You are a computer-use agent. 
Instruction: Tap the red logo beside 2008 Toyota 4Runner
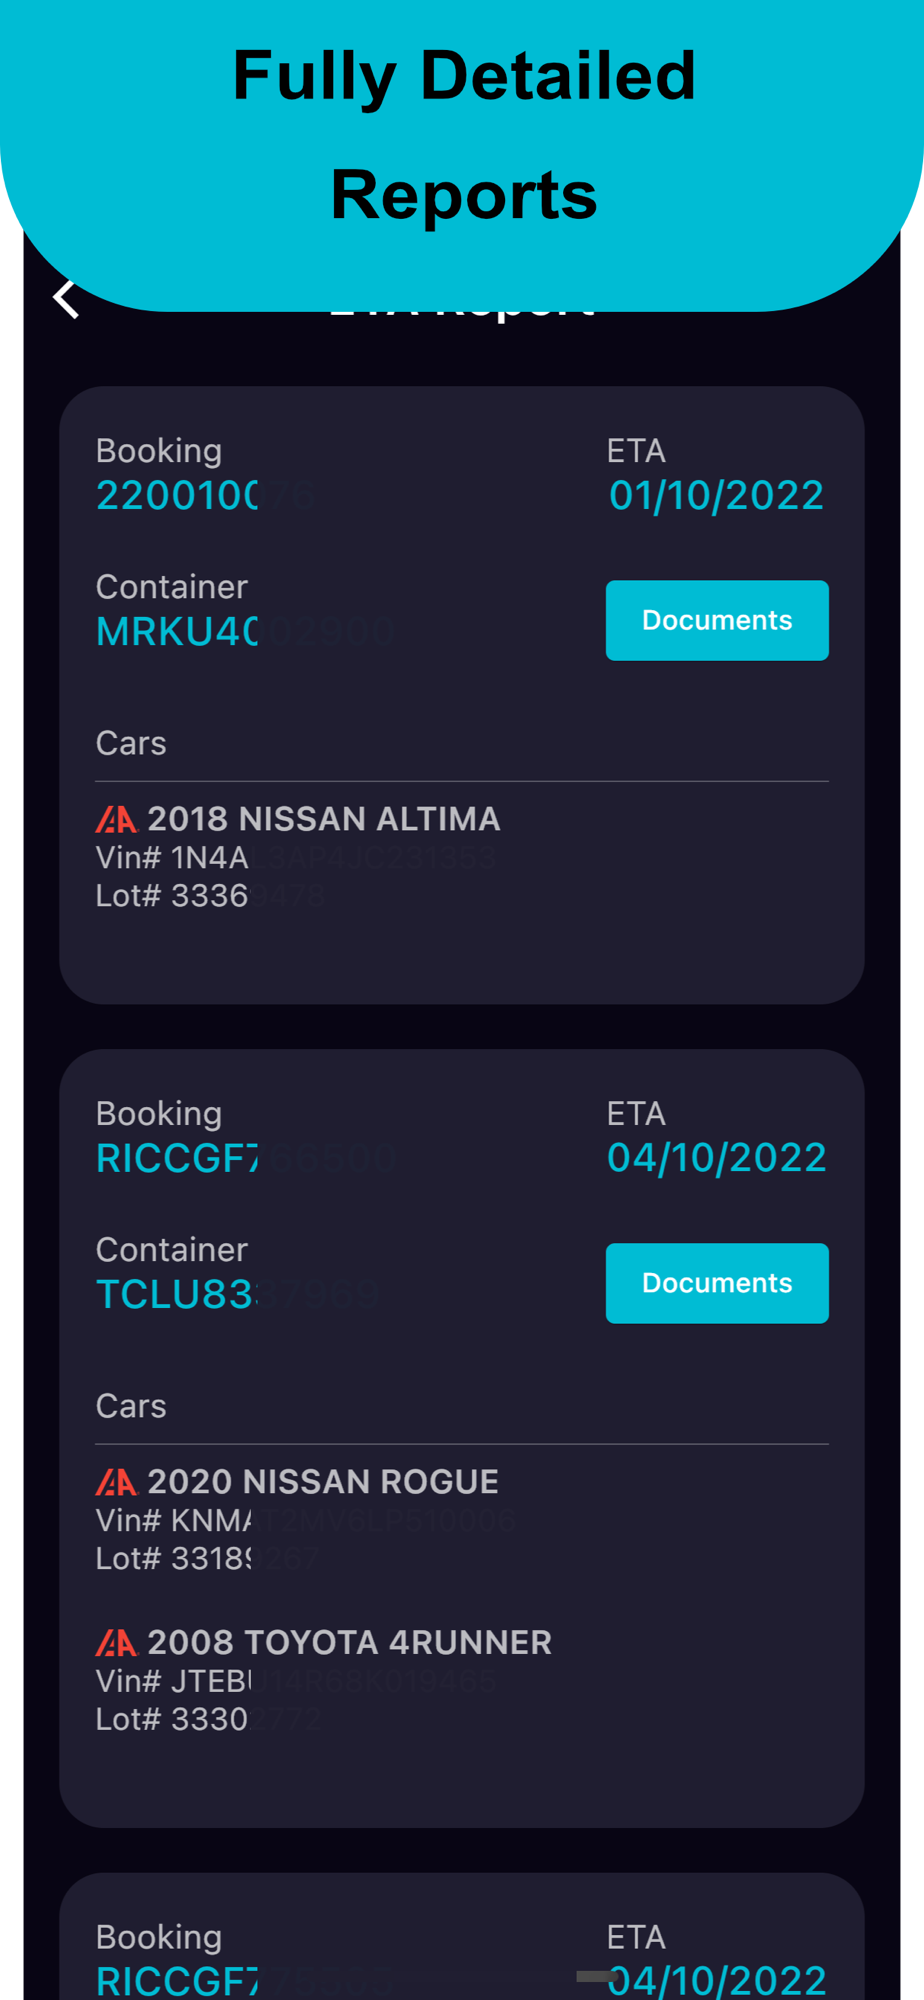pos(116,1643)
